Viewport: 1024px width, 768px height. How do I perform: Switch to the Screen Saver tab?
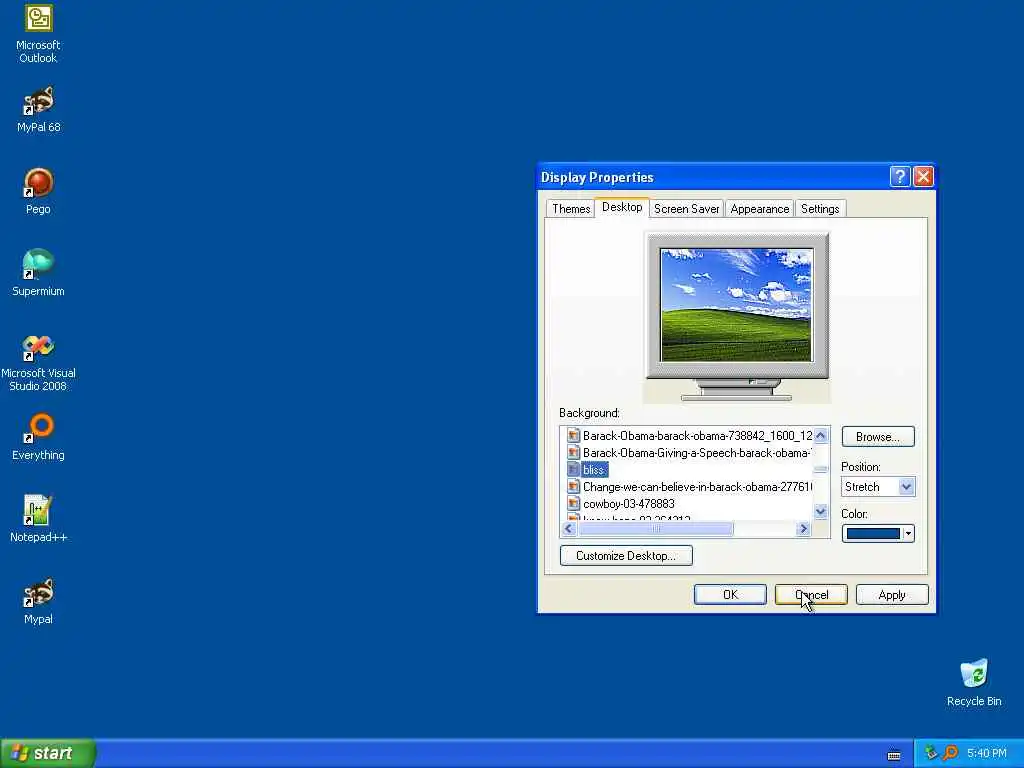[x=686, y=209]
